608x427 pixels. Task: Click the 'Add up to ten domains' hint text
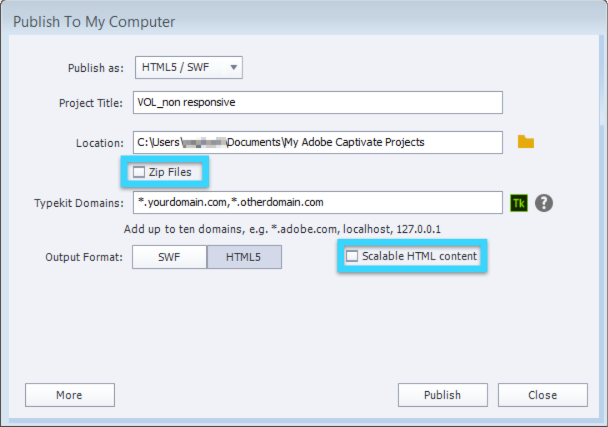[282, 229]
